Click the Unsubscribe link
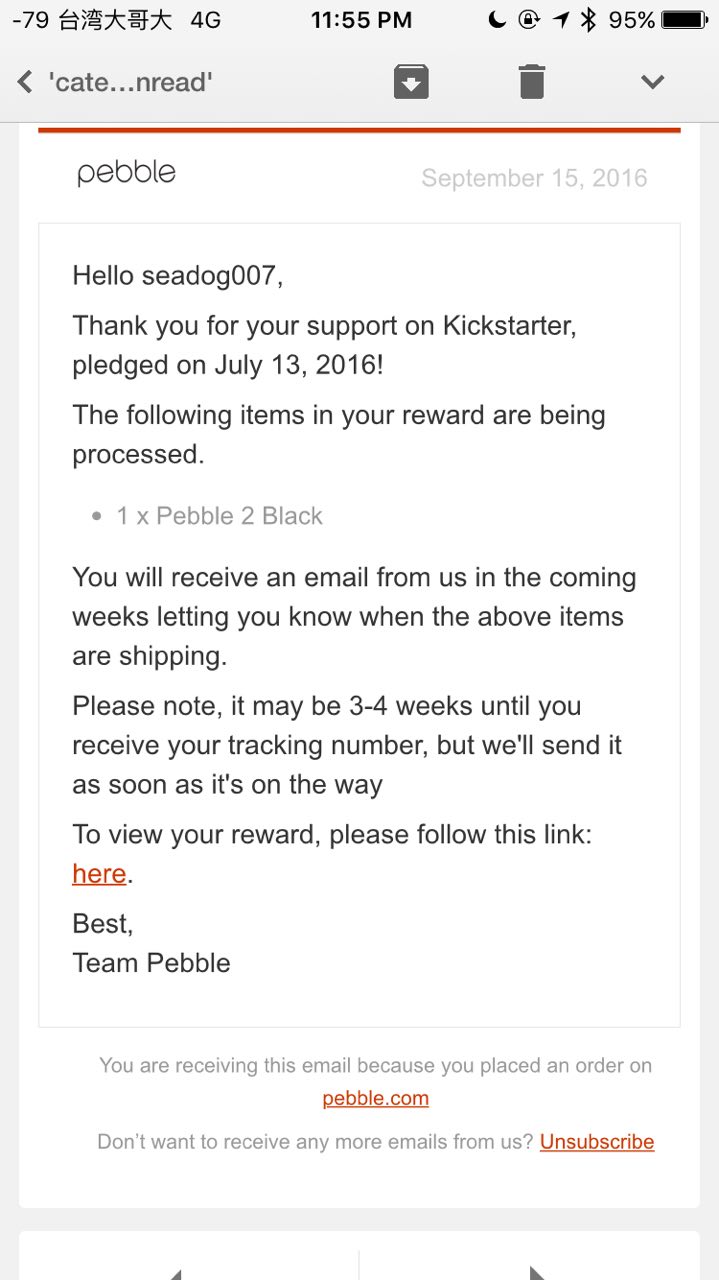Viewport: 719px width, 1280px height. (597, 1141)
